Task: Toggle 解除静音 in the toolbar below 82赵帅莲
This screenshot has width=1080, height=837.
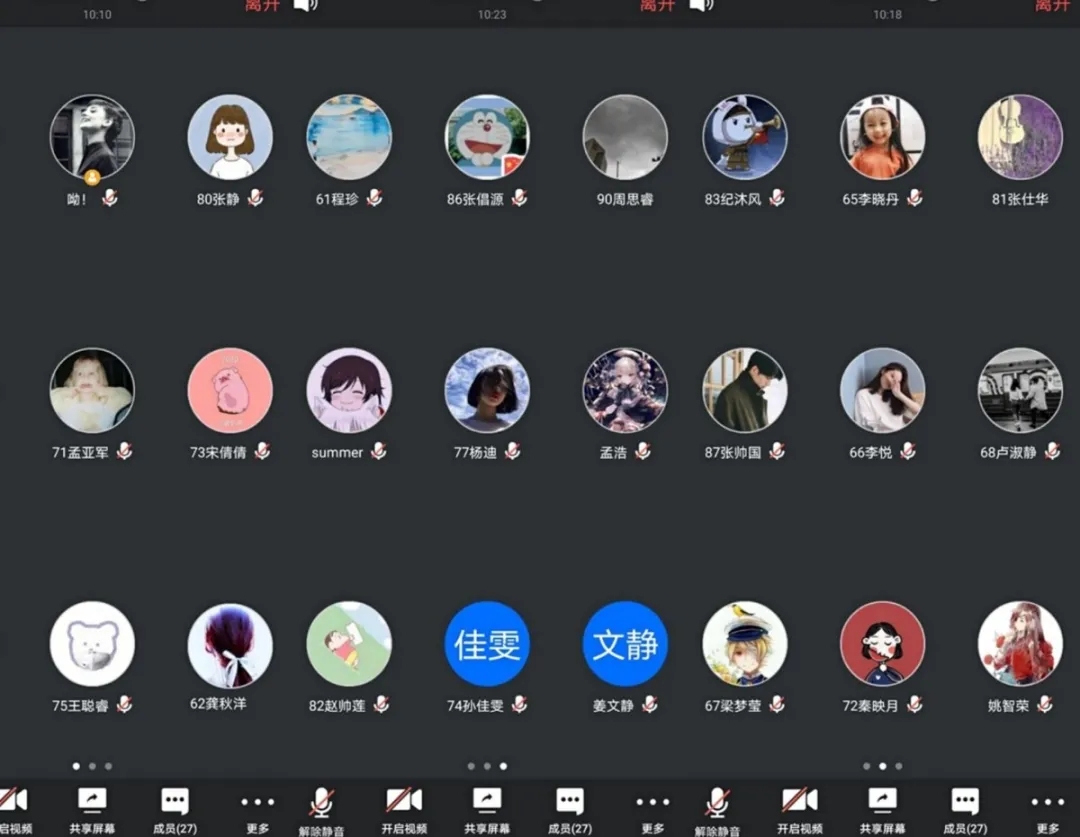Action: point(321,808)
